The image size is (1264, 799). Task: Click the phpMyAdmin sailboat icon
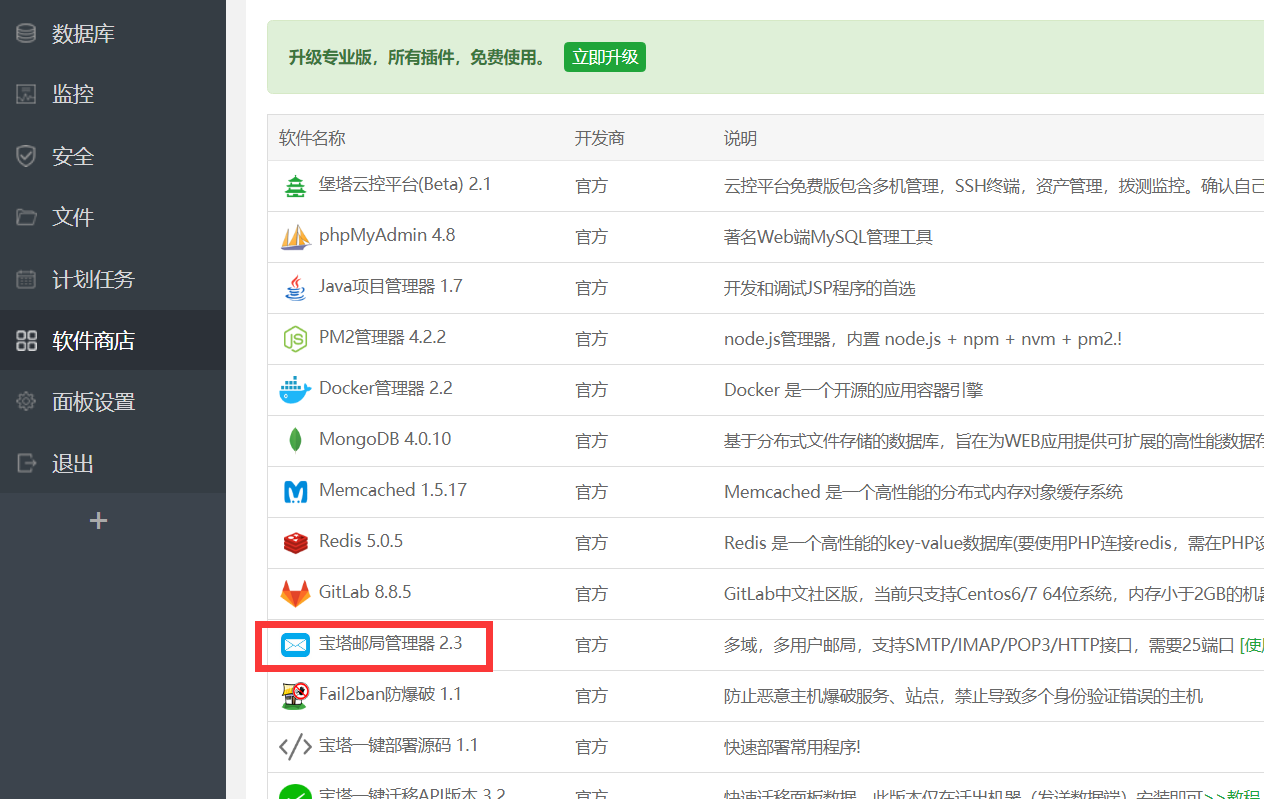pos(295,237)
